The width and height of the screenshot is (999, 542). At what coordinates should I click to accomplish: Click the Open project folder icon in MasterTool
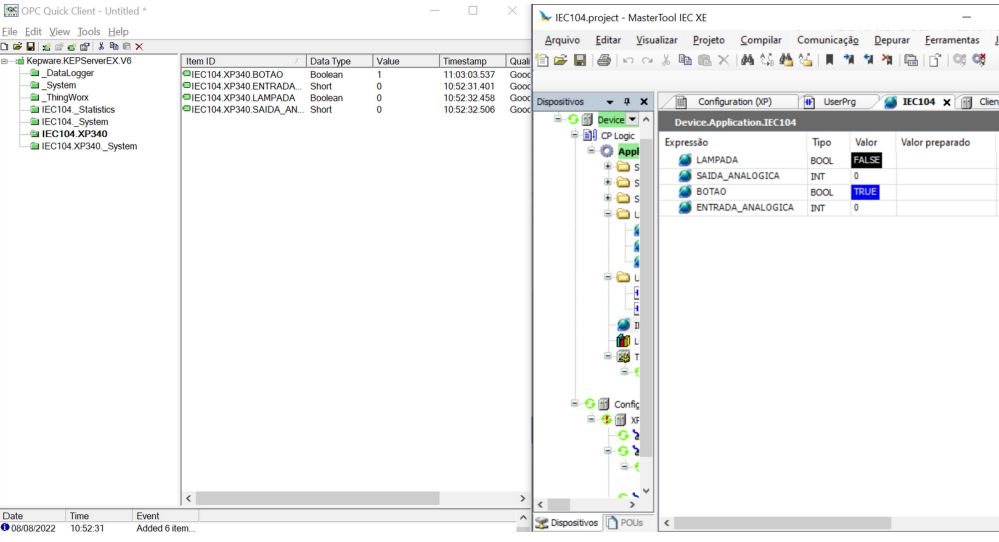(x=561, y=60)
